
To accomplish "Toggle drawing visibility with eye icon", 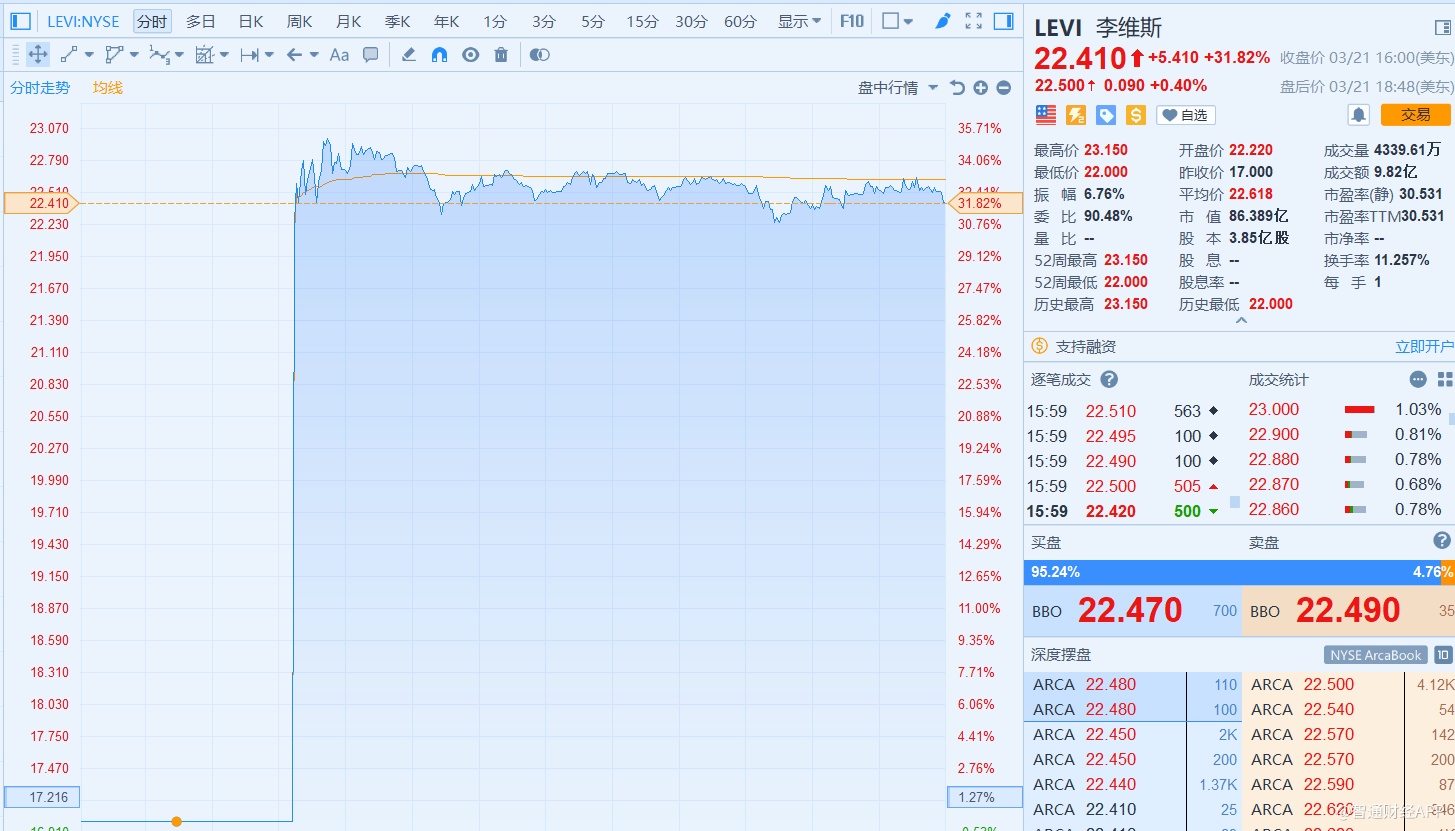I will click(470, 55).
